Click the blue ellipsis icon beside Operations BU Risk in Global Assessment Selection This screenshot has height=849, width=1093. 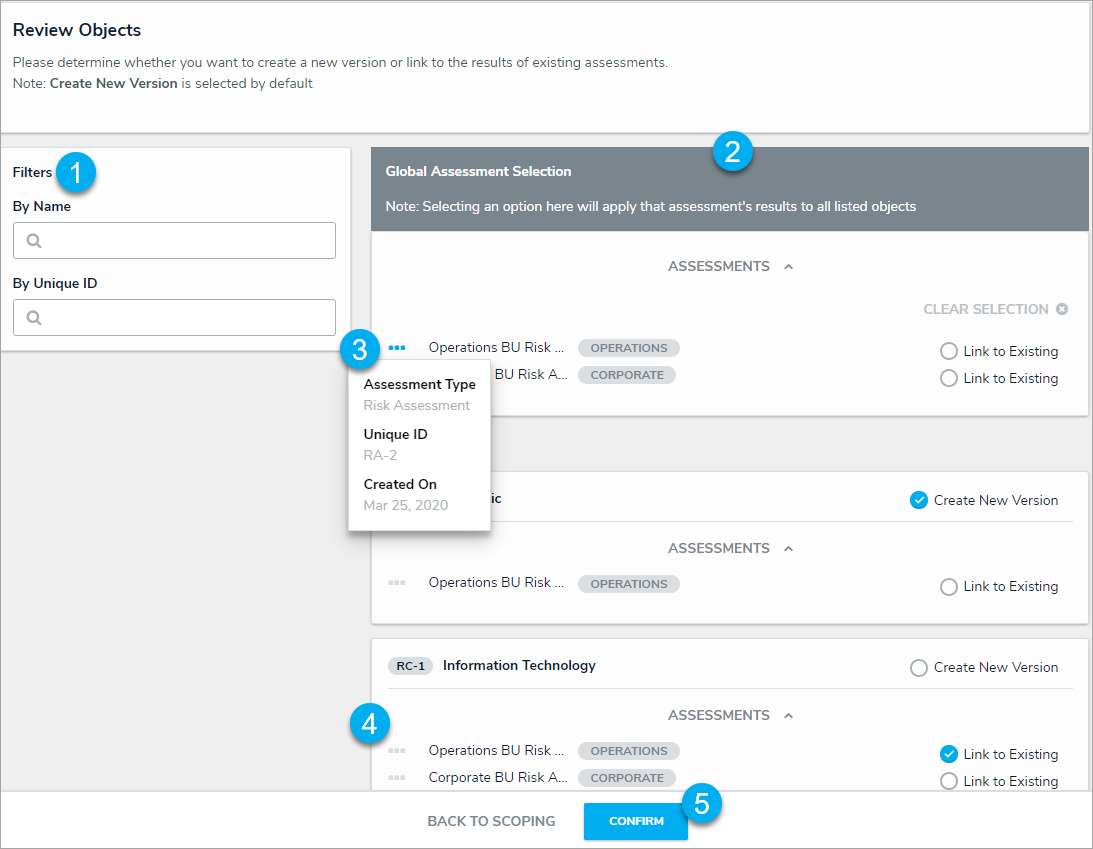tap(397, 348)
